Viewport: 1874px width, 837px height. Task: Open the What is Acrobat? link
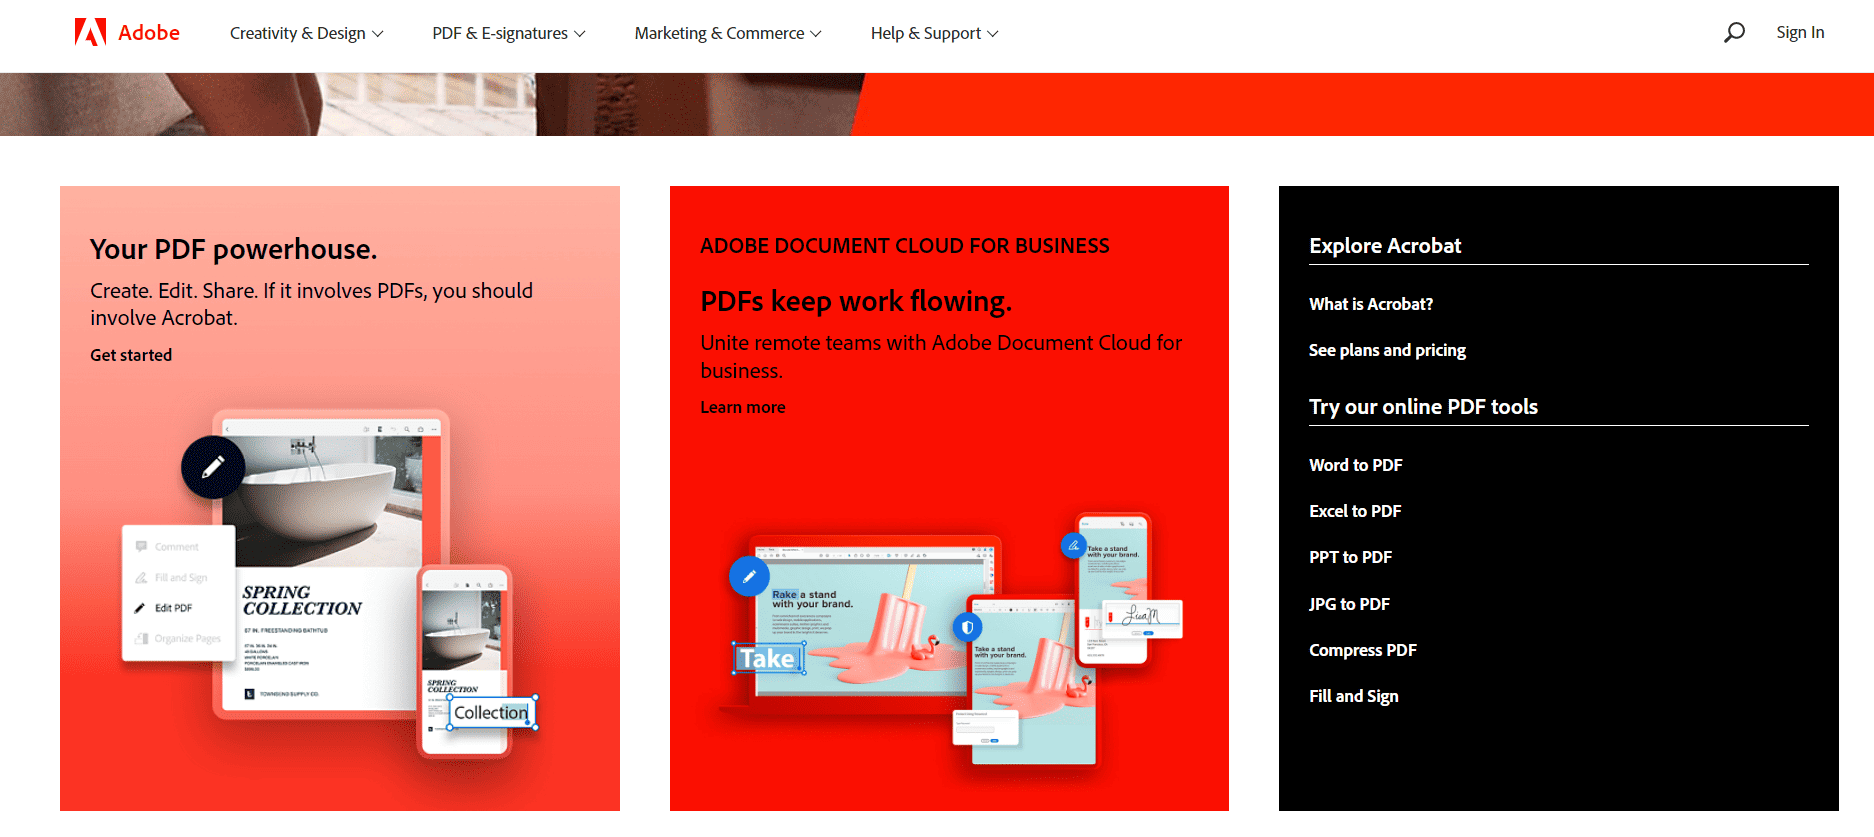tap(1371, 304)
